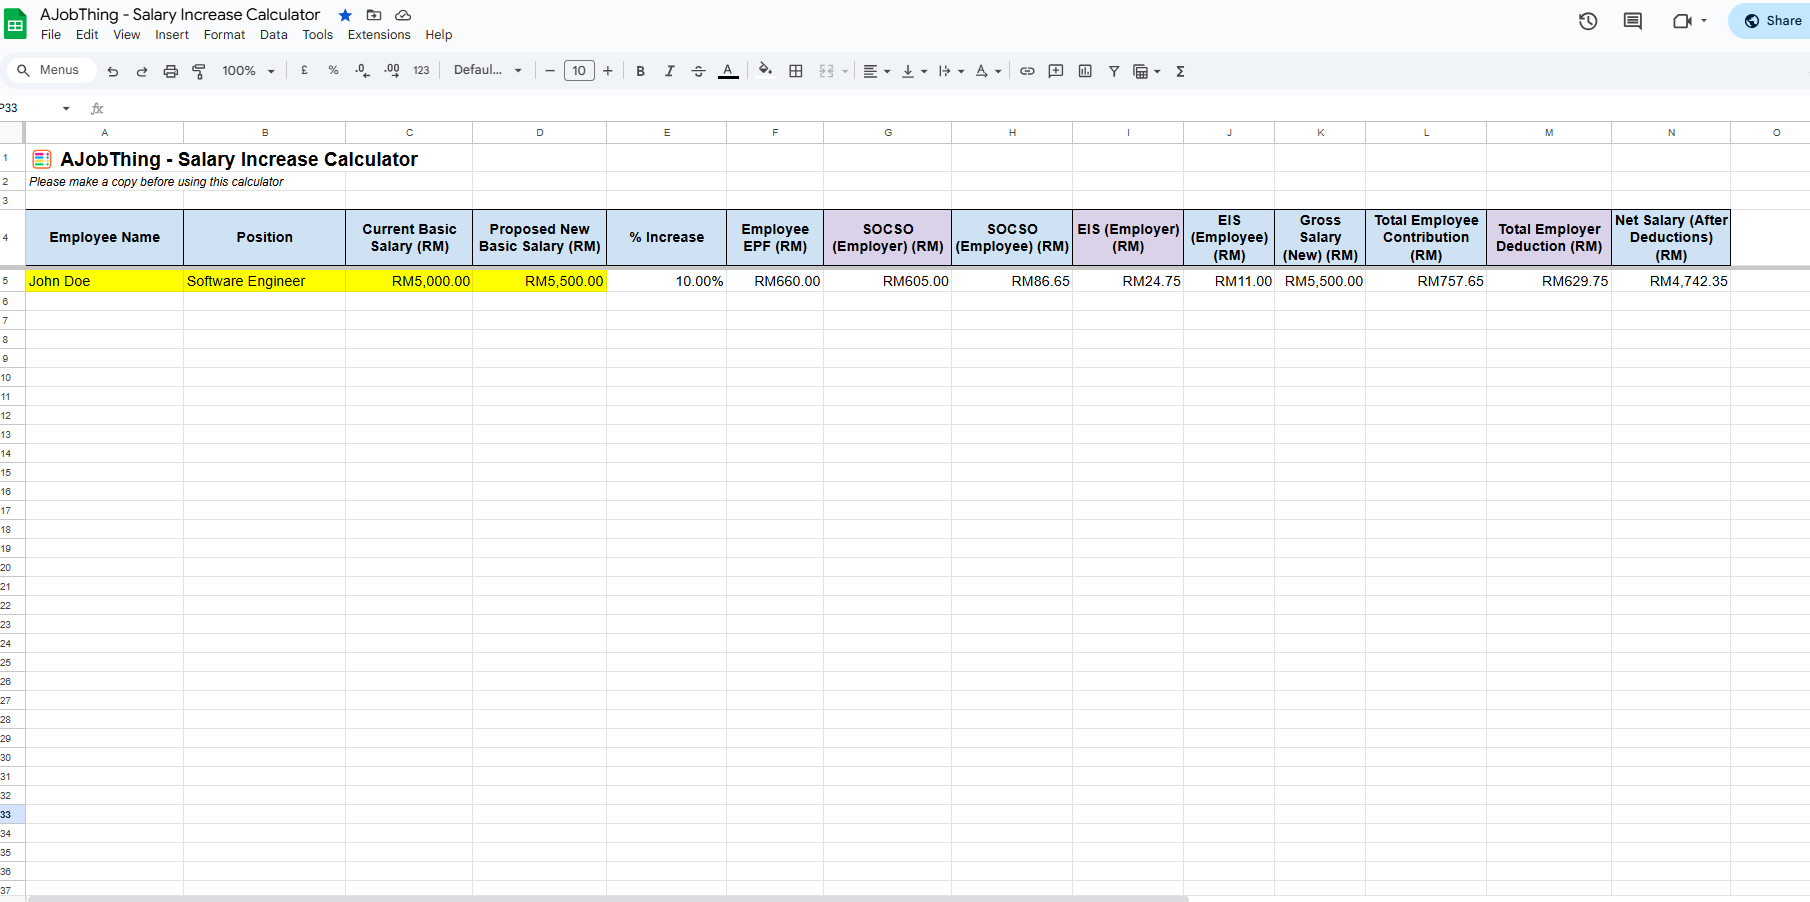
Task: Open the Extensions menu
Action: point(379,35)
